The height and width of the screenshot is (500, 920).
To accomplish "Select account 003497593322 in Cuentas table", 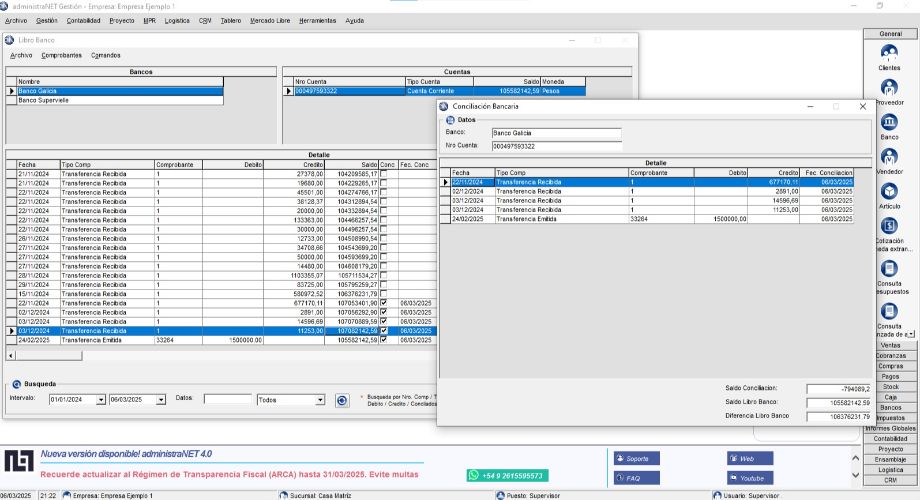I will (x=435, y=91).
